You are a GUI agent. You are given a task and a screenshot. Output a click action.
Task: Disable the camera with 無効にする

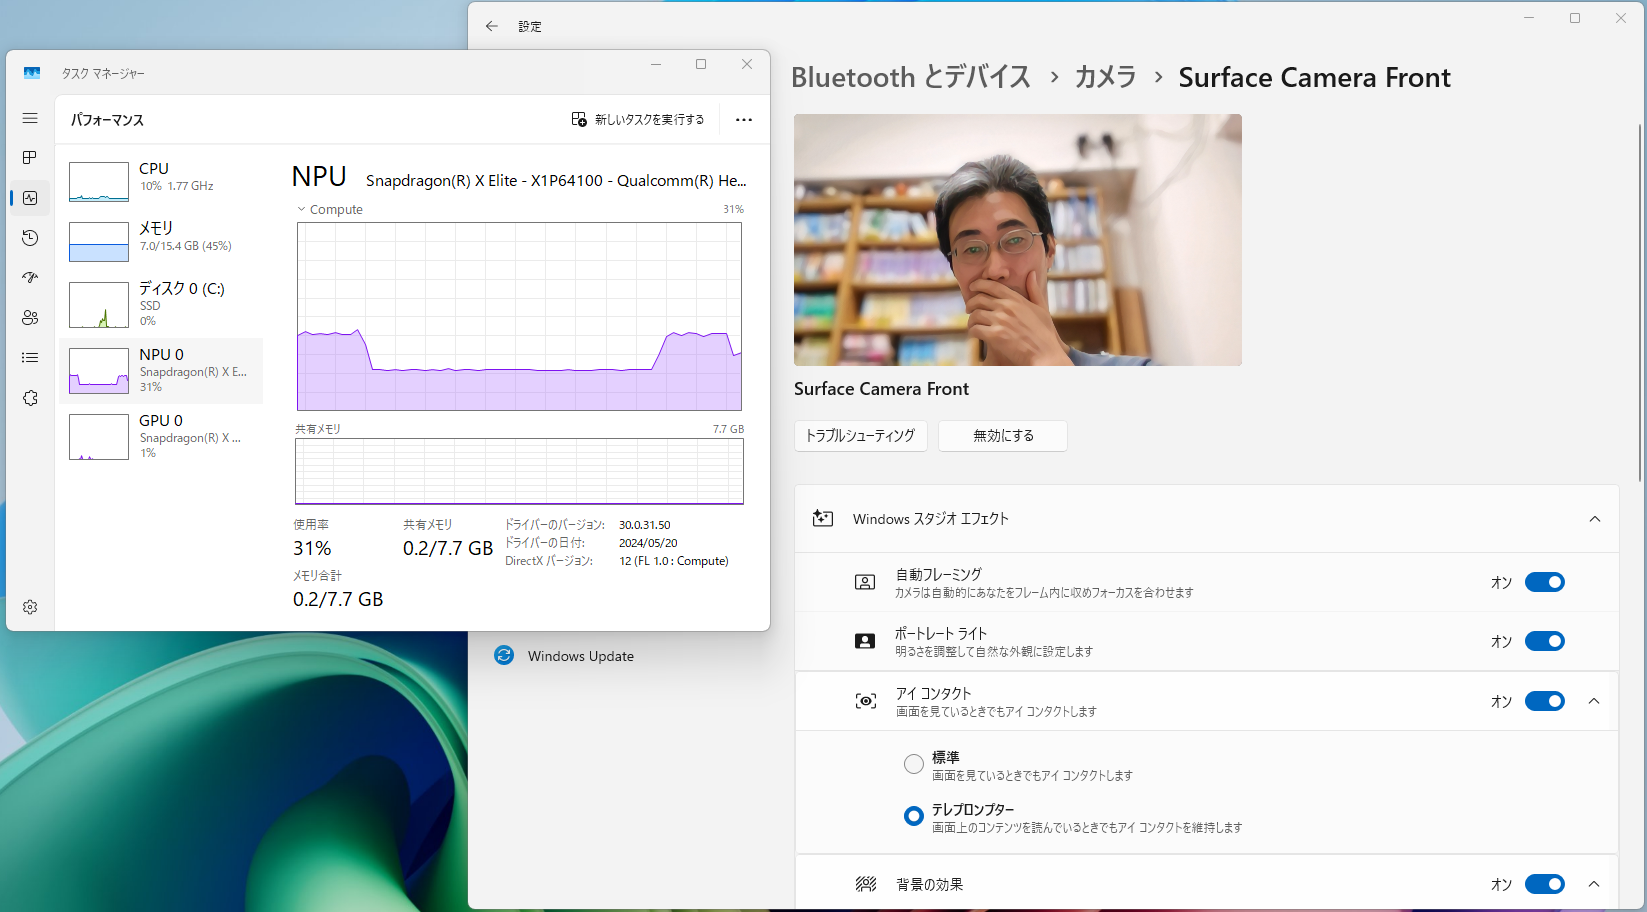click(1002, 436)
